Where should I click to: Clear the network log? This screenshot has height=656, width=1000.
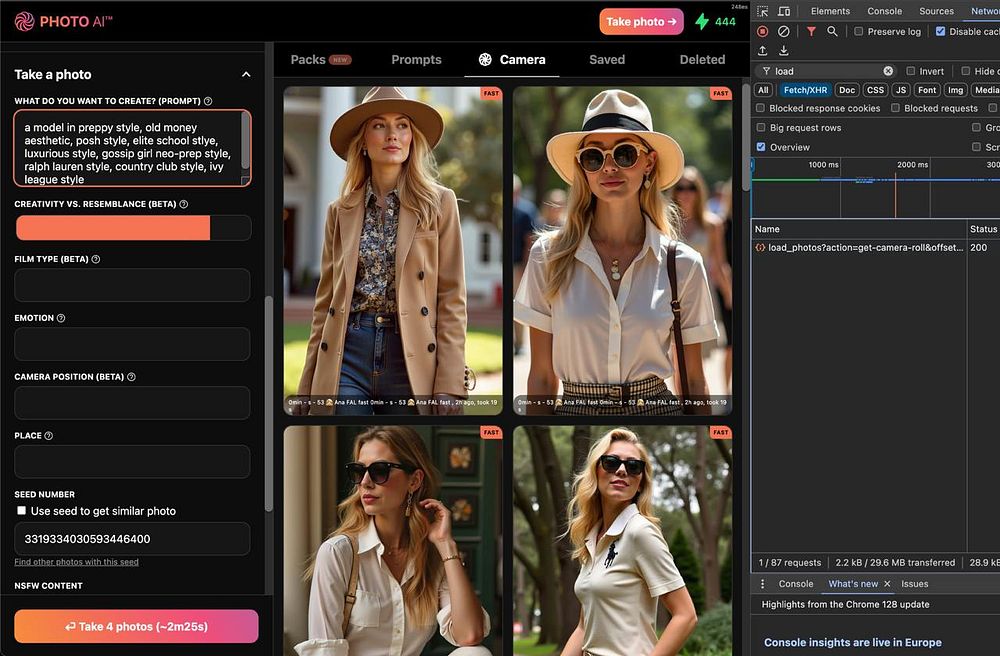tap(784, 31)
